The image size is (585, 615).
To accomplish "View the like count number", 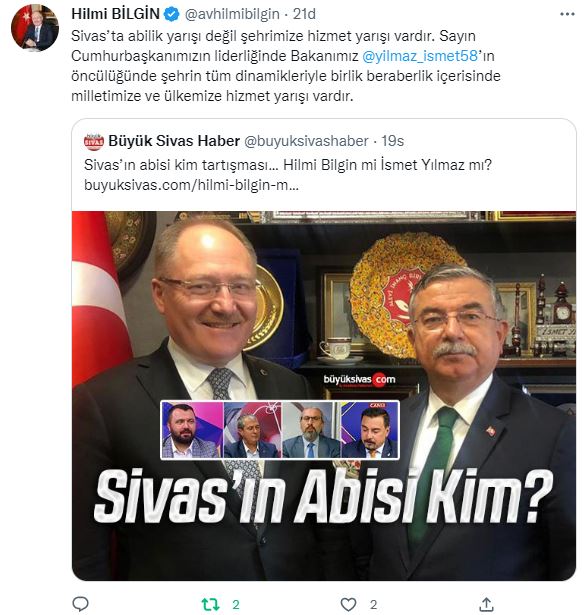I will (x=374, y=604).
